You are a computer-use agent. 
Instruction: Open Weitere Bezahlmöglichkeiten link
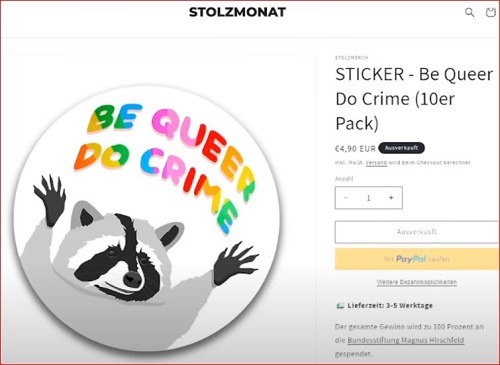pyautogui.click(x=417, y=282)
